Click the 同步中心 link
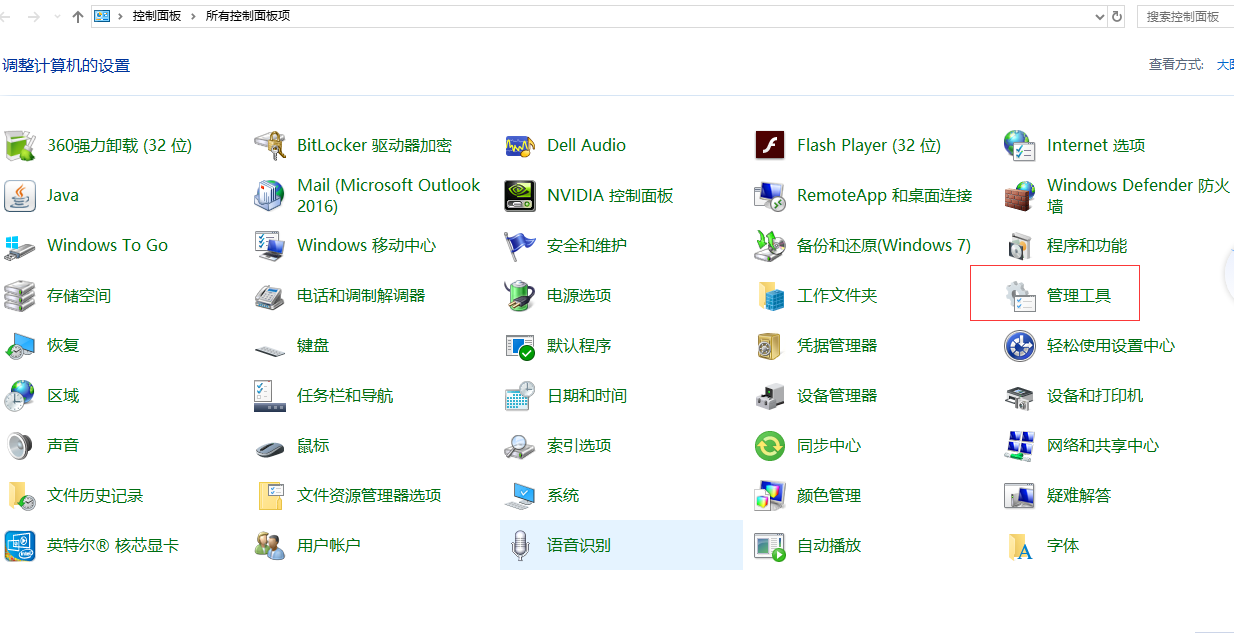Viewport: 1234px width, 633px height. (829, 445)
